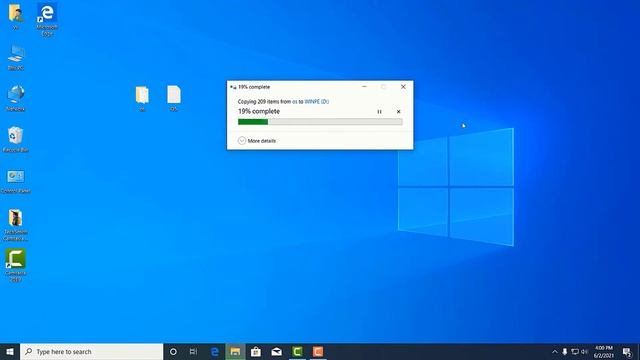640x360 pixels.
Task: Select the green Camtasia desktop shortcut
Action: pyautogui.click(x=16, y=265)
